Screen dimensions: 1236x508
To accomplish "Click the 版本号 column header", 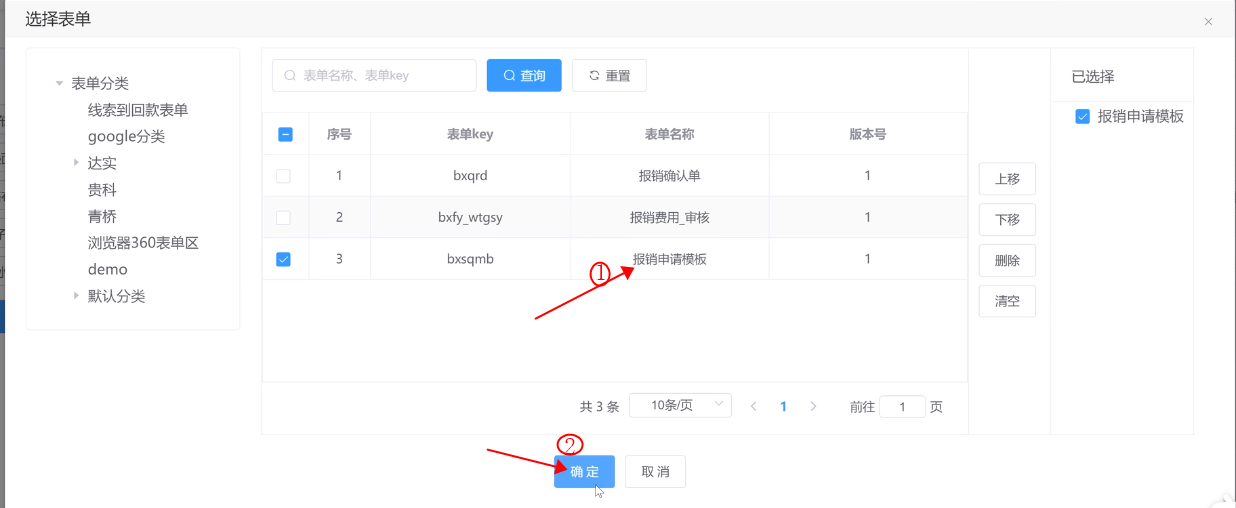I will [868, 134].
